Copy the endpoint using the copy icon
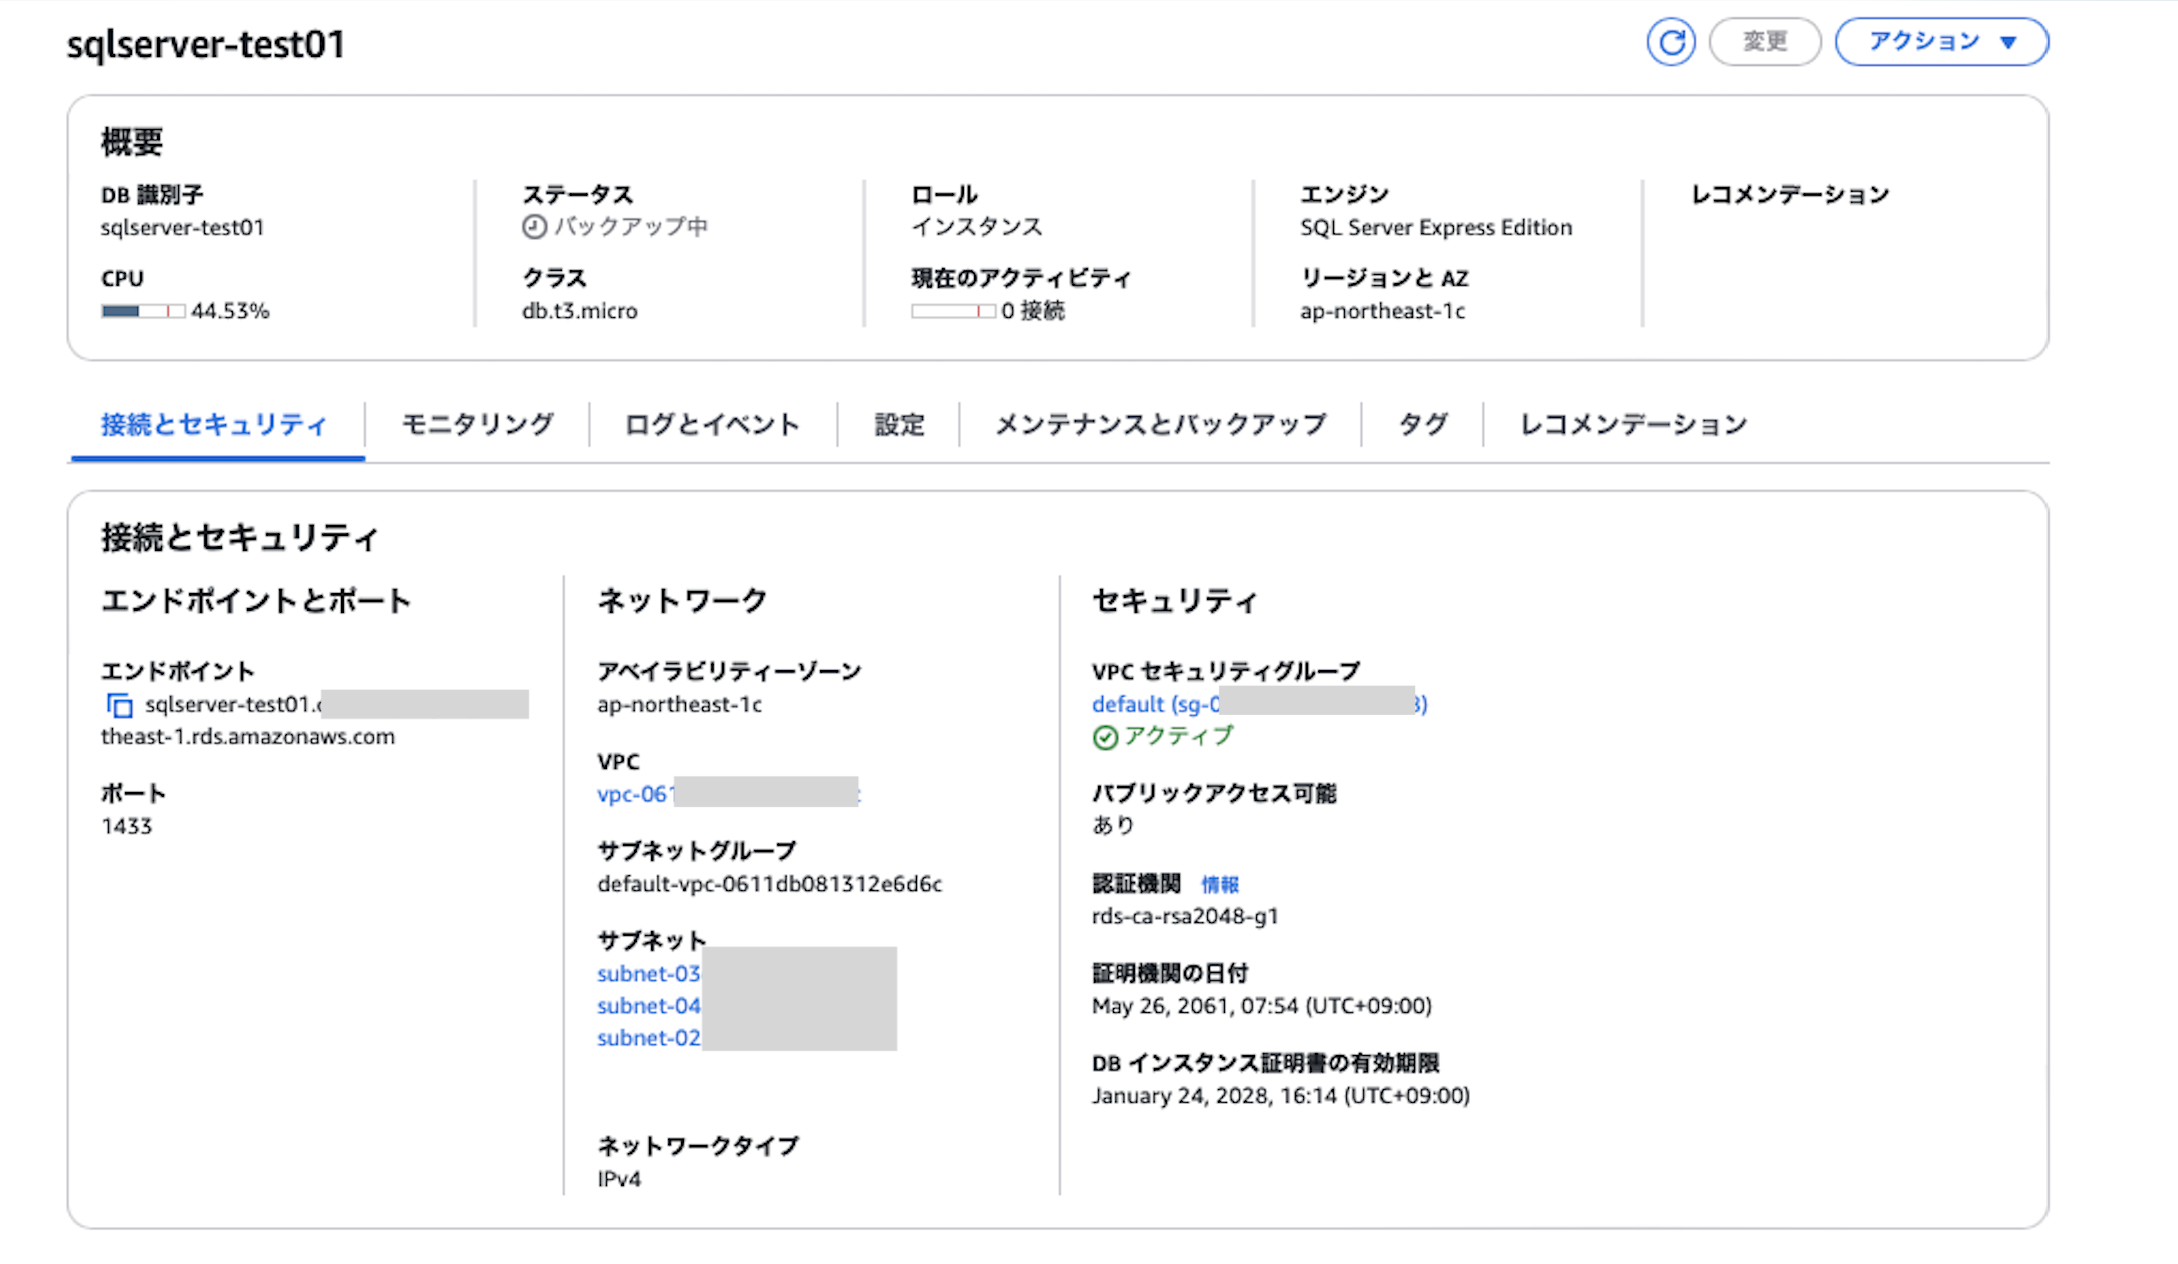 pyautogui.click(x=119, y=706)
